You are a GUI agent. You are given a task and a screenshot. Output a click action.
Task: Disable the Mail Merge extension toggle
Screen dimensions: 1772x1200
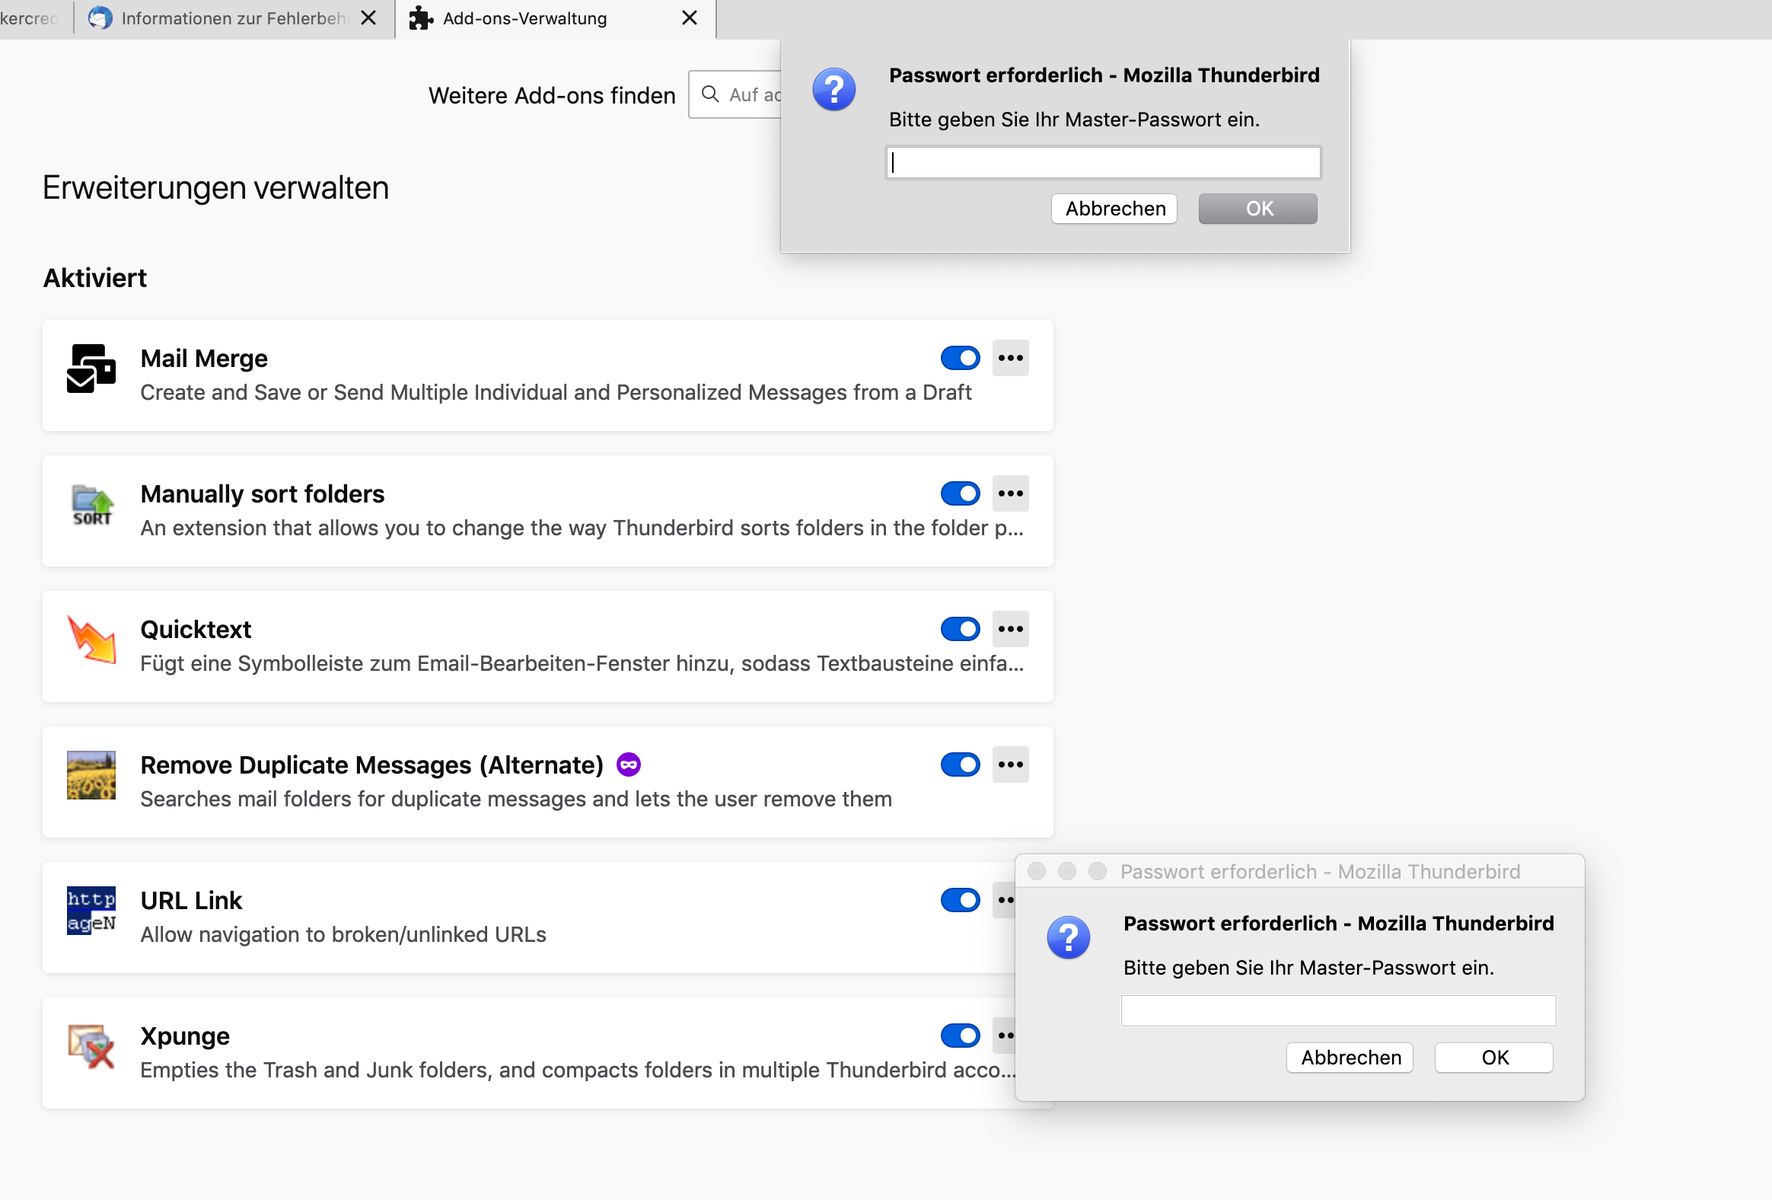[960, 358]
